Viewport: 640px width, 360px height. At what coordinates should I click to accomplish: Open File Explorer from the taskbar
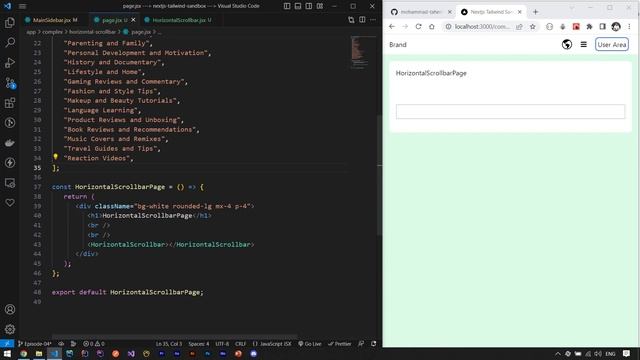coord(39,354)
